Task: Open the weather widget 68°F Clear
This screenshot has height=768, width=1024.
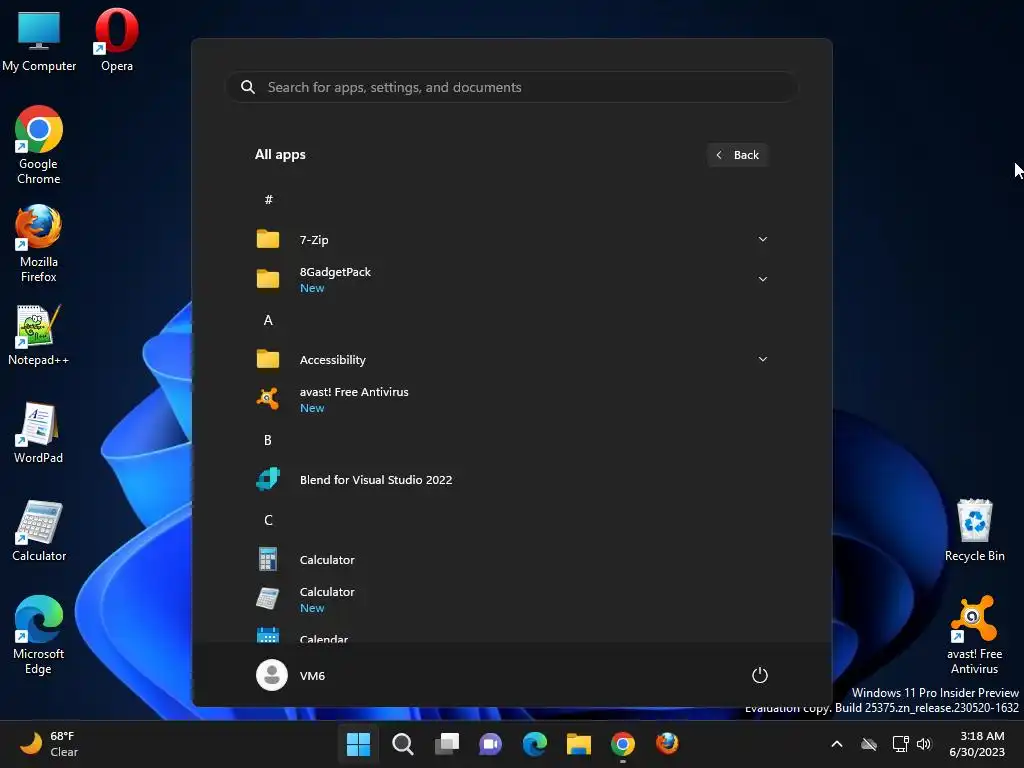Action: [x=49, y=744]
